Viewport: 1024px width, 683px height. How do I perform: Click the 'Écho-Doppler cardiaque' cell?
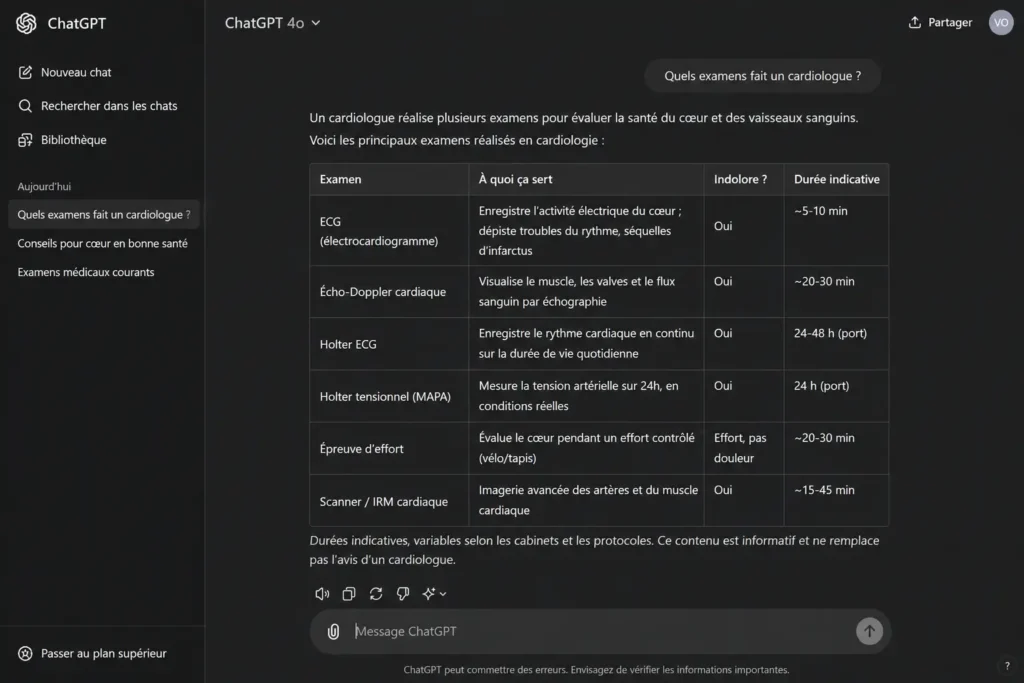[x=389, y=291]
